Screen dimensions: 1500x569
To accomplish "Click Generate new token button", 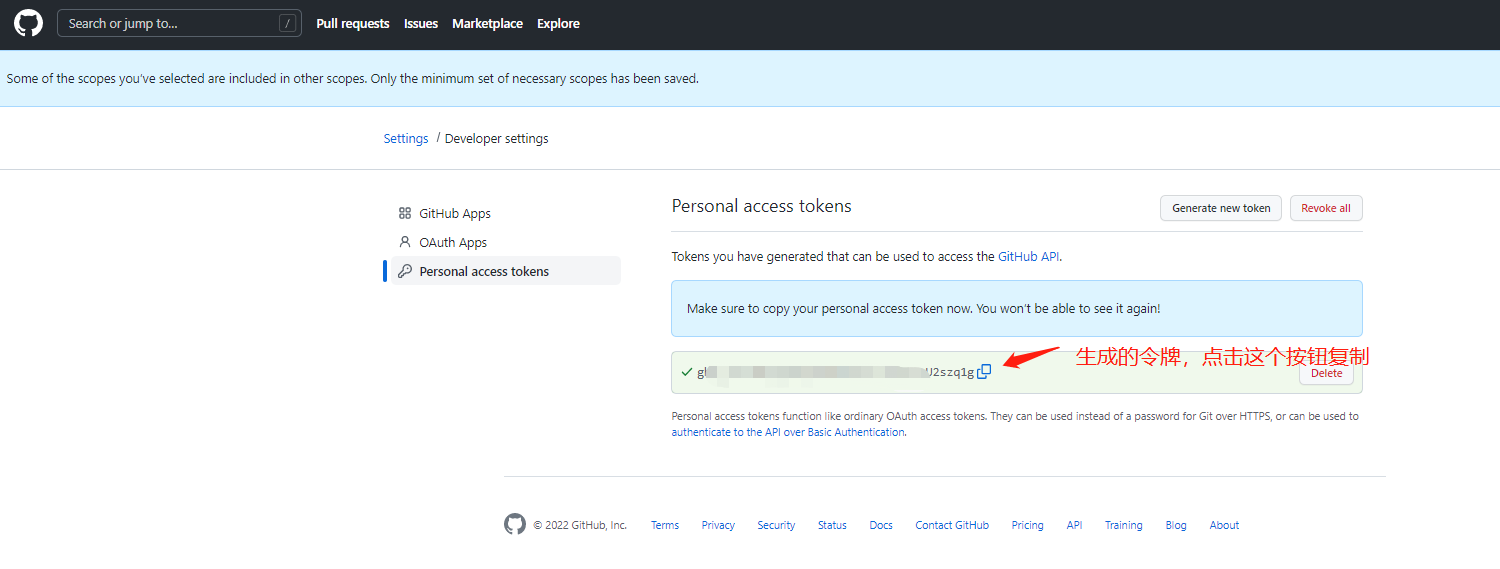I will click(x=1221, y=208).
